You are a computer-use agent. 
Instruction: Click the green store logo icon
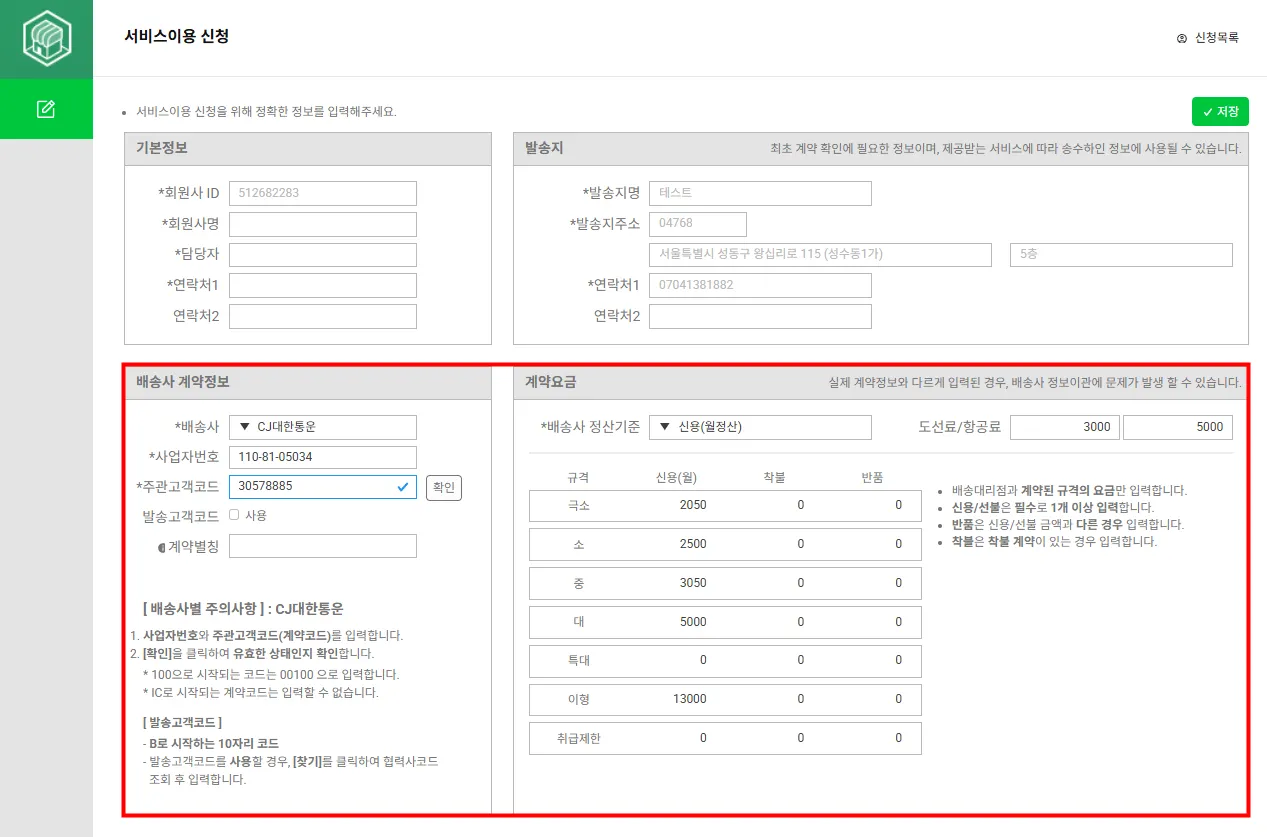[x=46, y=39]
